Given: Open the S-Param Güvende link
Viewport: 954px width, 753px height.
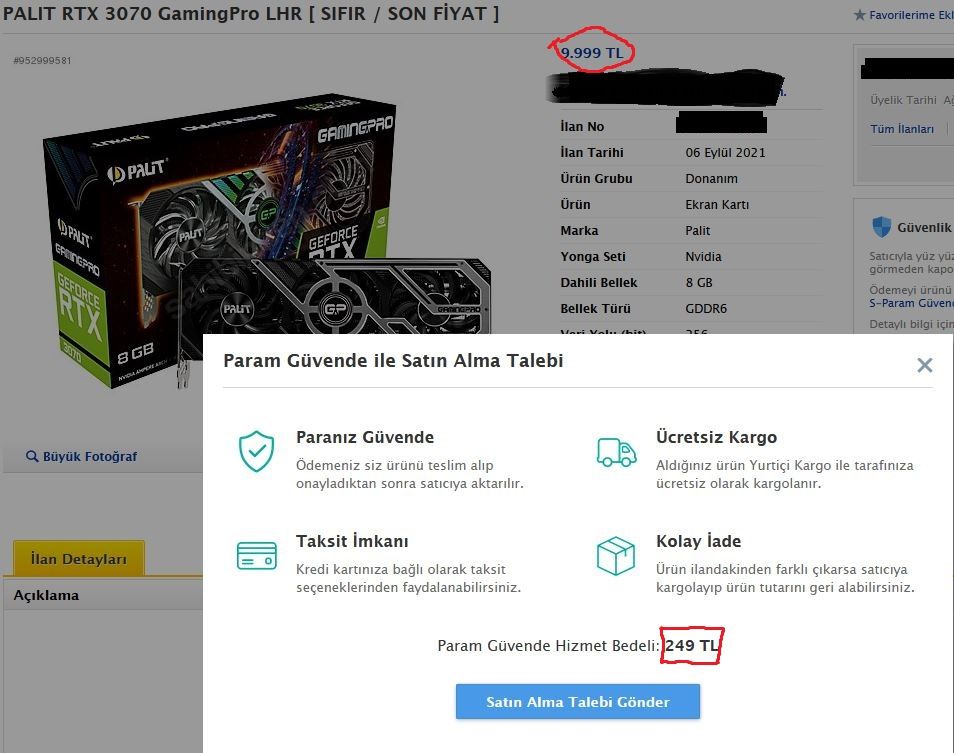Looking at the screenshot, I should pos(911,303).
